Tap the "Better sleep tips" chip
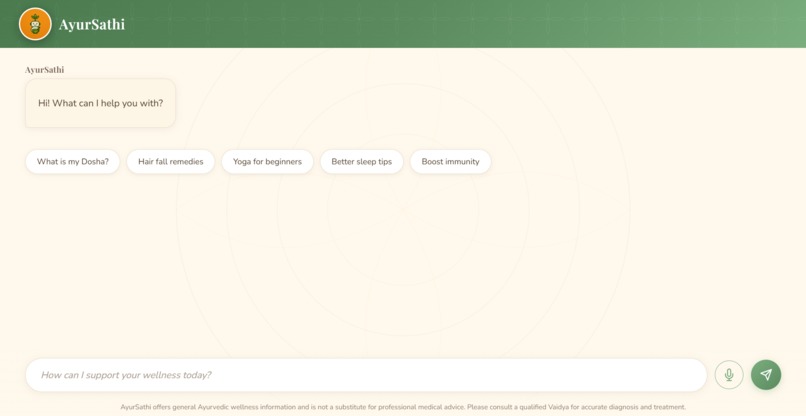Screen dimensions: 806x416 click(361, 161)
